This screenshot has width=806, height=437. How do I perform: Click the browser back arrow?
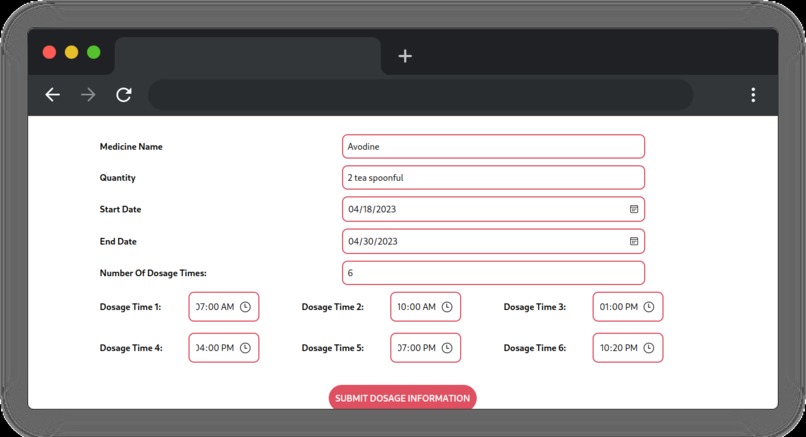(52, 95)
